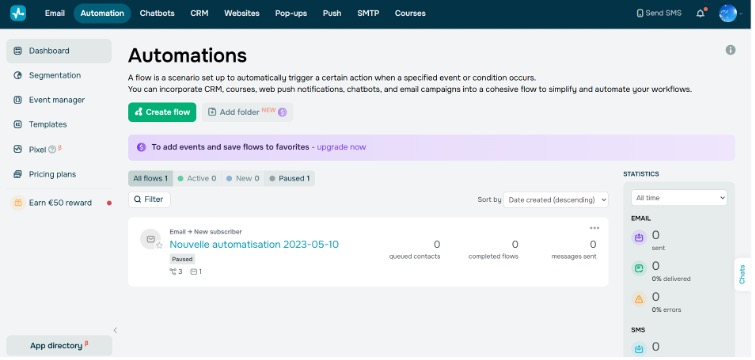Click the Email delivered statistics icon
The image size is (755, 360).
pyautogui.click(x=639, y=269)
